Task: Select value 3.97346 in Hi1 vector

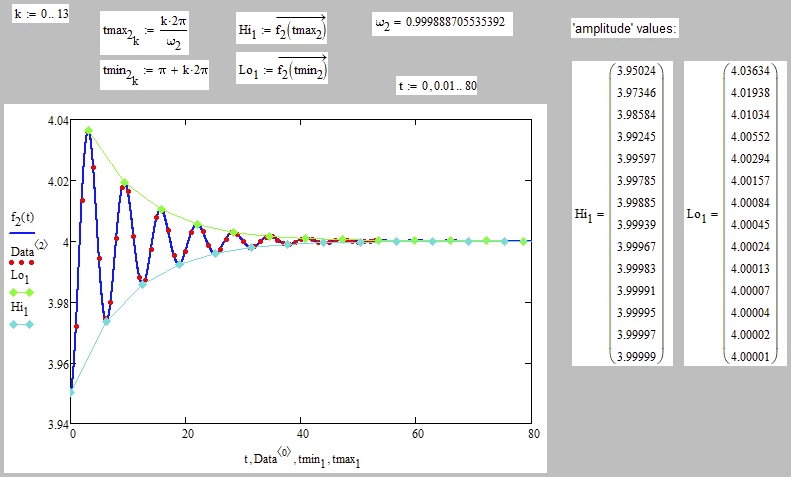Action: point(637,93)
